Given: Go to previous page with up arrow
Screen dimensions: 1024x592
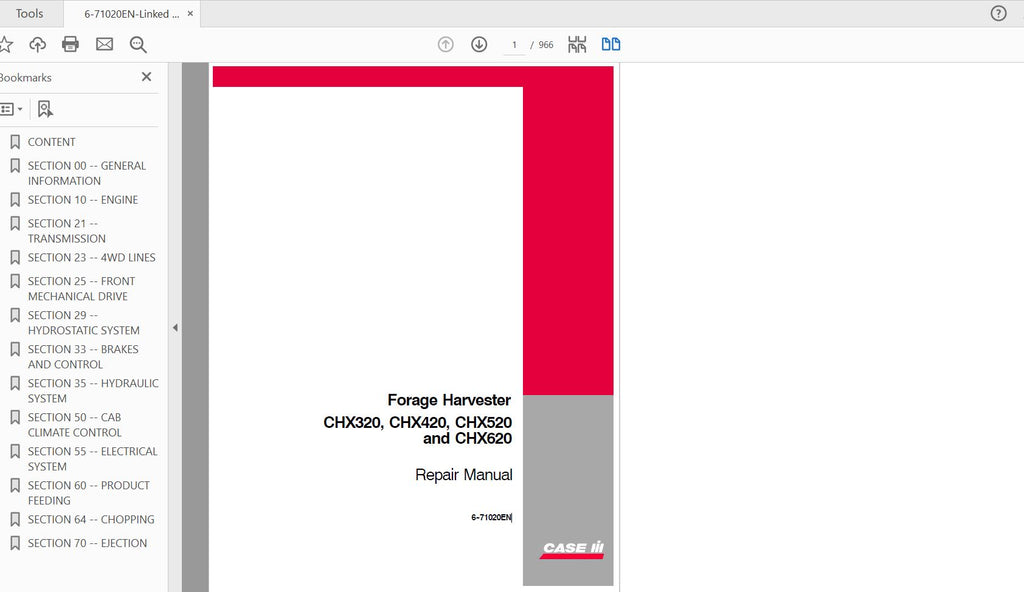Looking at the screenshot, I should pos(445,44).
